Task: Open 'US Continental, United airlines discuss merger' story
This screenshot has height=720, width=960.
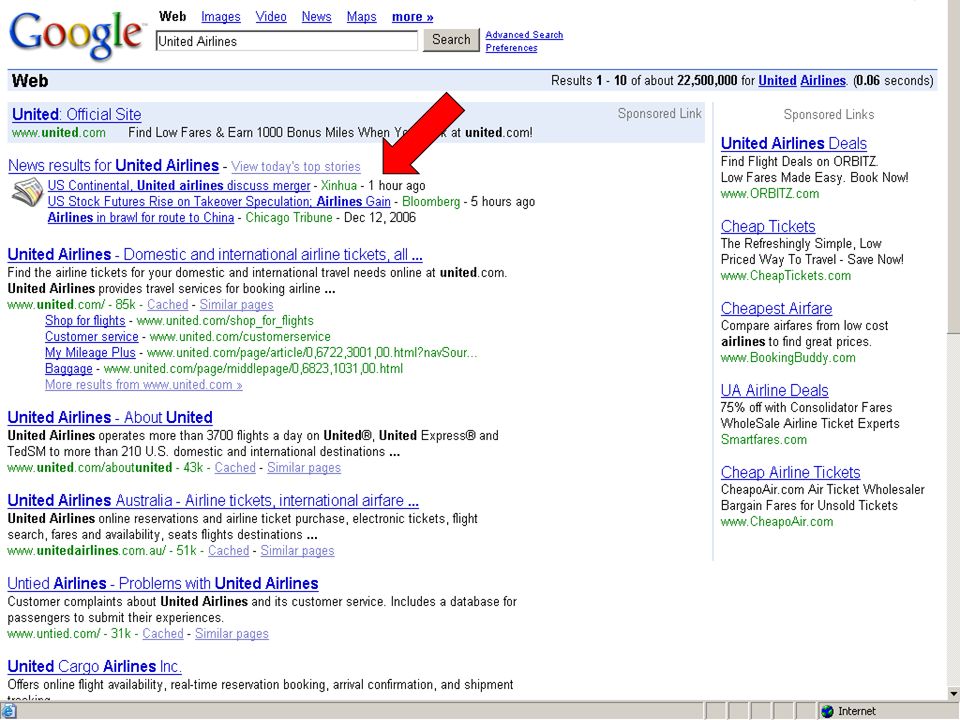Action: pos(179,185)
